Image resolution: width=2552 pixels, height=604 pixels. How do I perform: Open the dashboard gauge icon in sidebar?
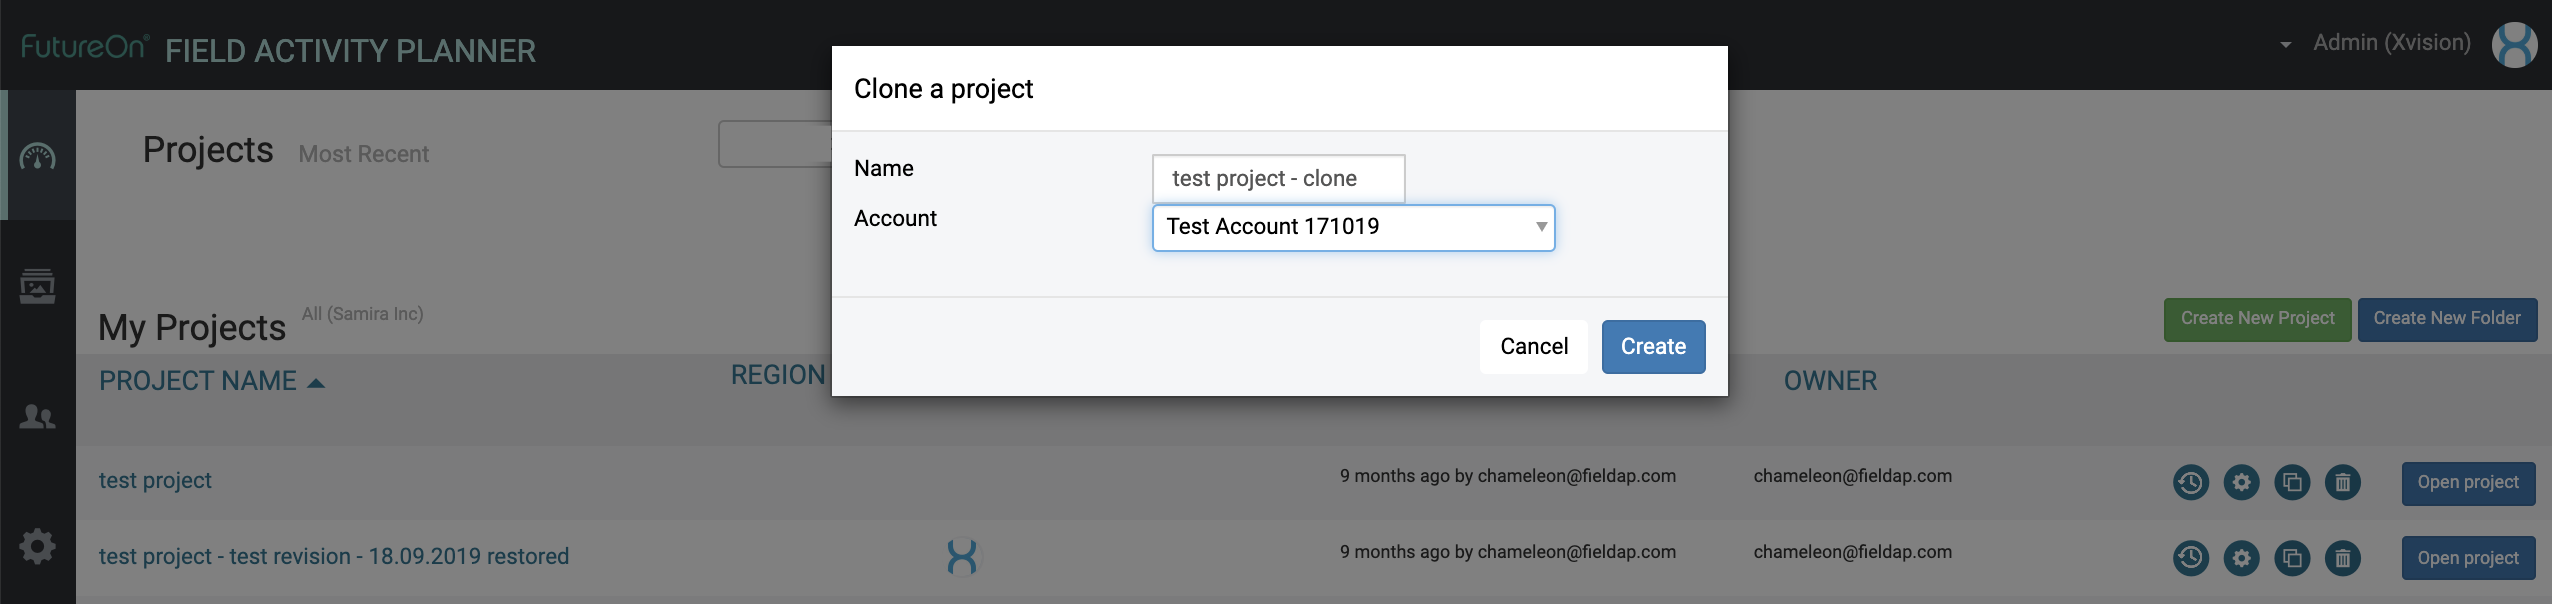(x=38, y=157)
